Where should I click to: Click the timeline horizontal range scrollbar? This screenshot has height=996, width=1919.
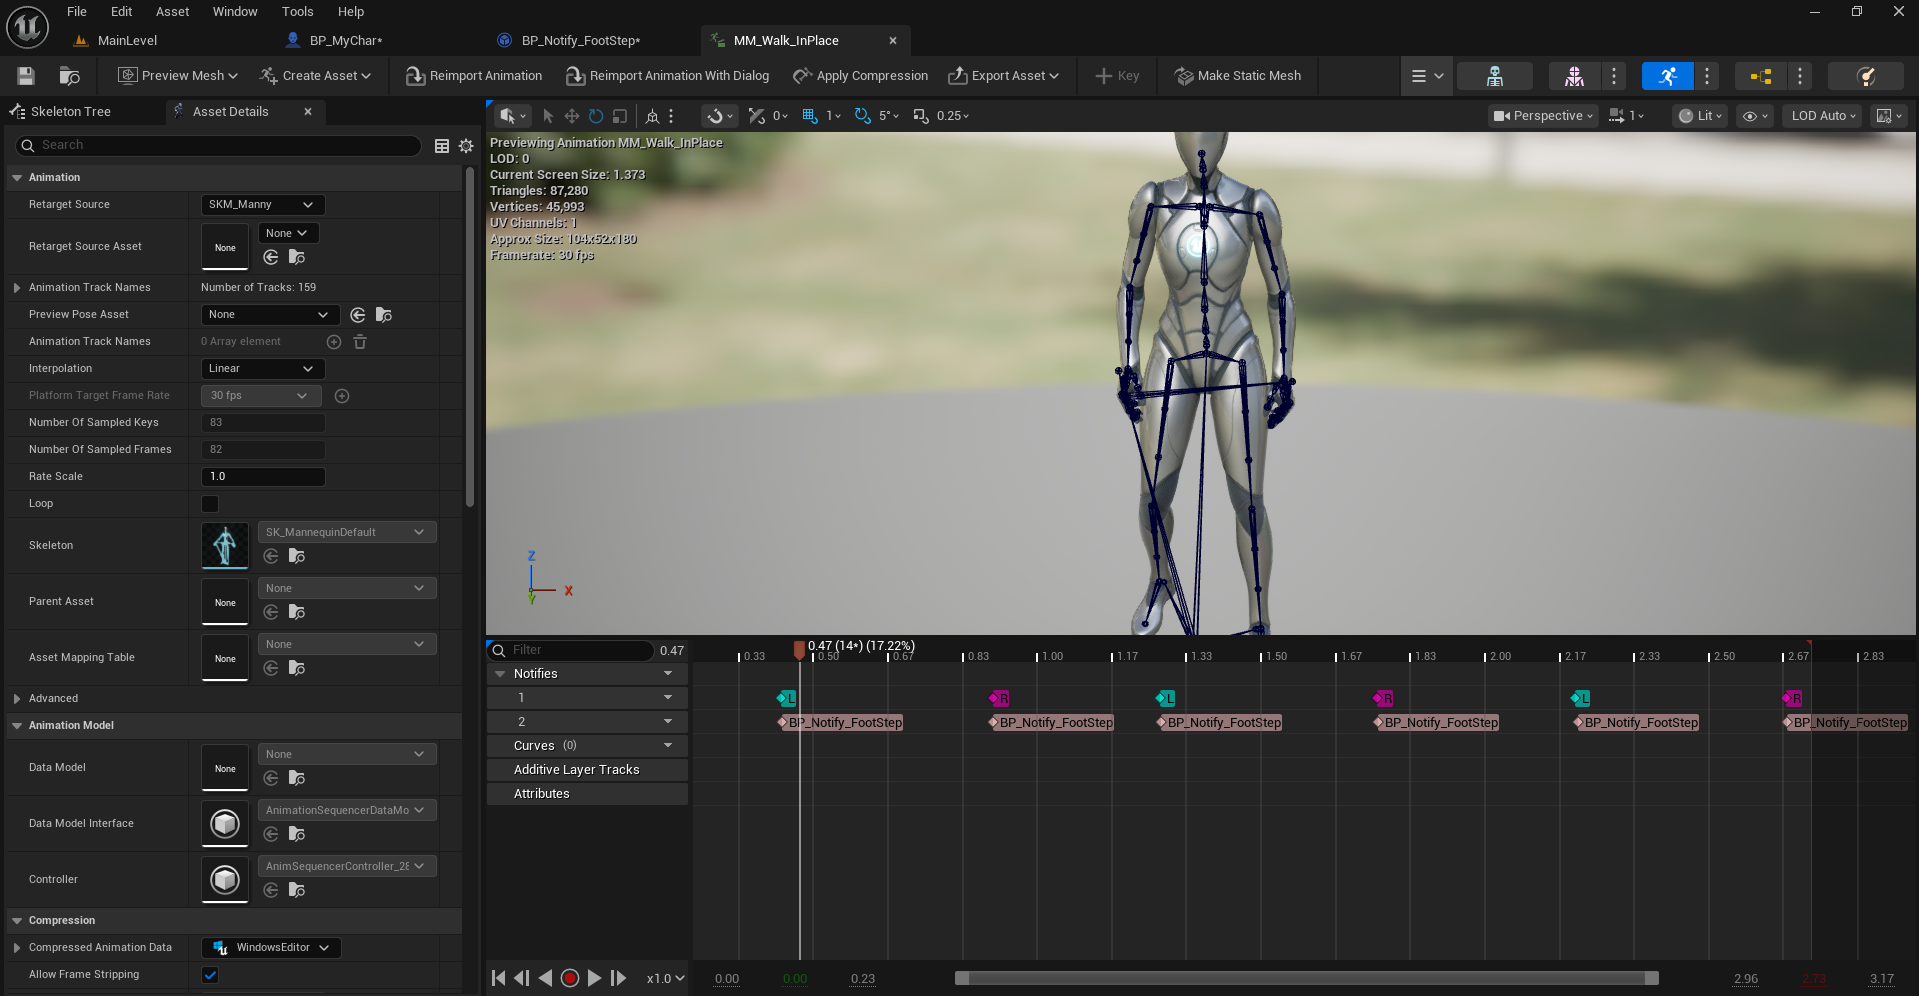[x=1306, y=979]
